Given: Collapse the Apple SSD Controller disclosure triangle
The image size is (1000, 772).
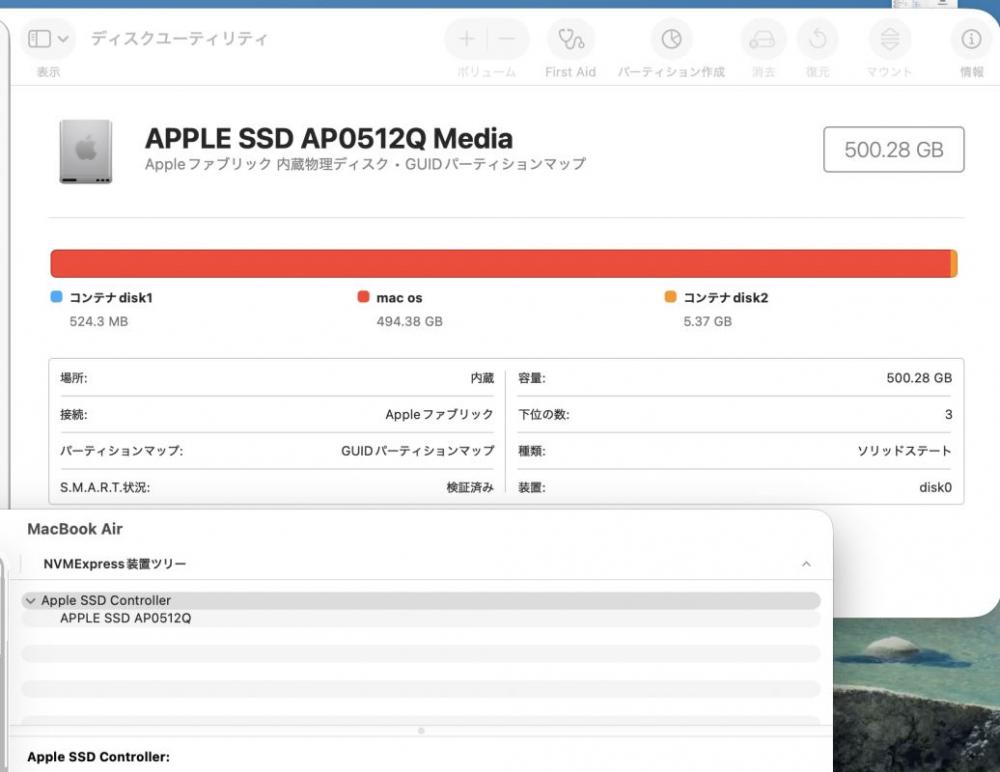Looking at the screenshot, I should pyautogui.click(x=30, y=601).
